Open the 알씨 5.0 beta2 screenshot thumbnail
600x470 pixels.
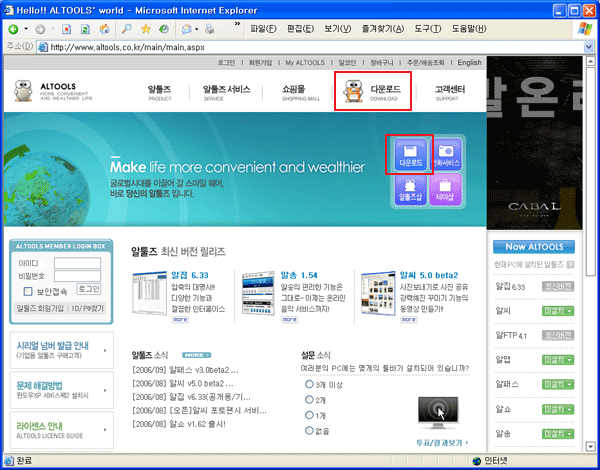[378, 294]
